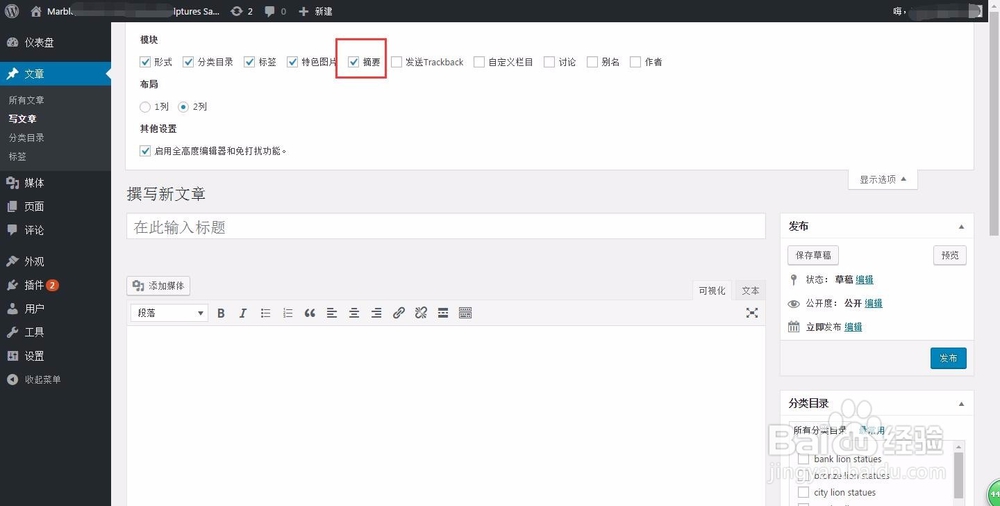Collapse the 分类目录 panel arrow
The height and width of the screenshot is (506, 1000).
(x=961, y=404)
